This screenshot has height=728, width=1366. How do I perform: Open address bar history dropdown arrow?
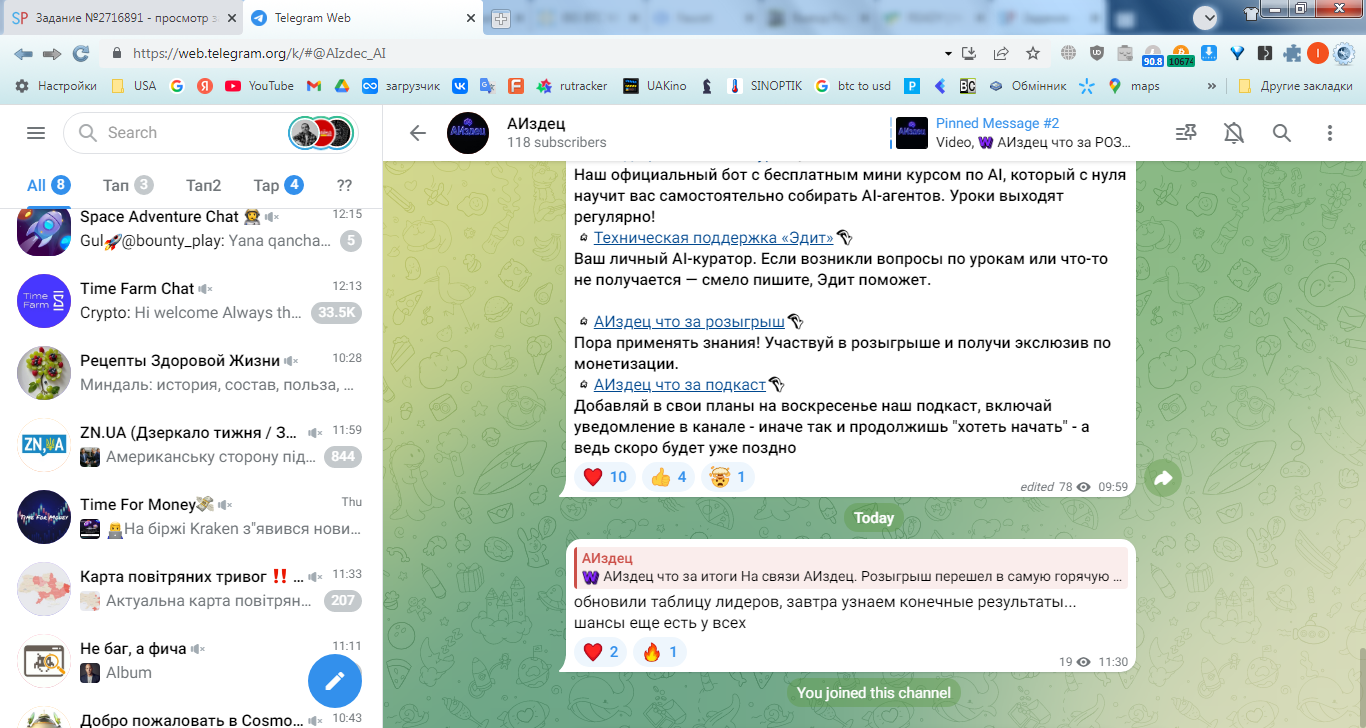[x=948, y=54]
